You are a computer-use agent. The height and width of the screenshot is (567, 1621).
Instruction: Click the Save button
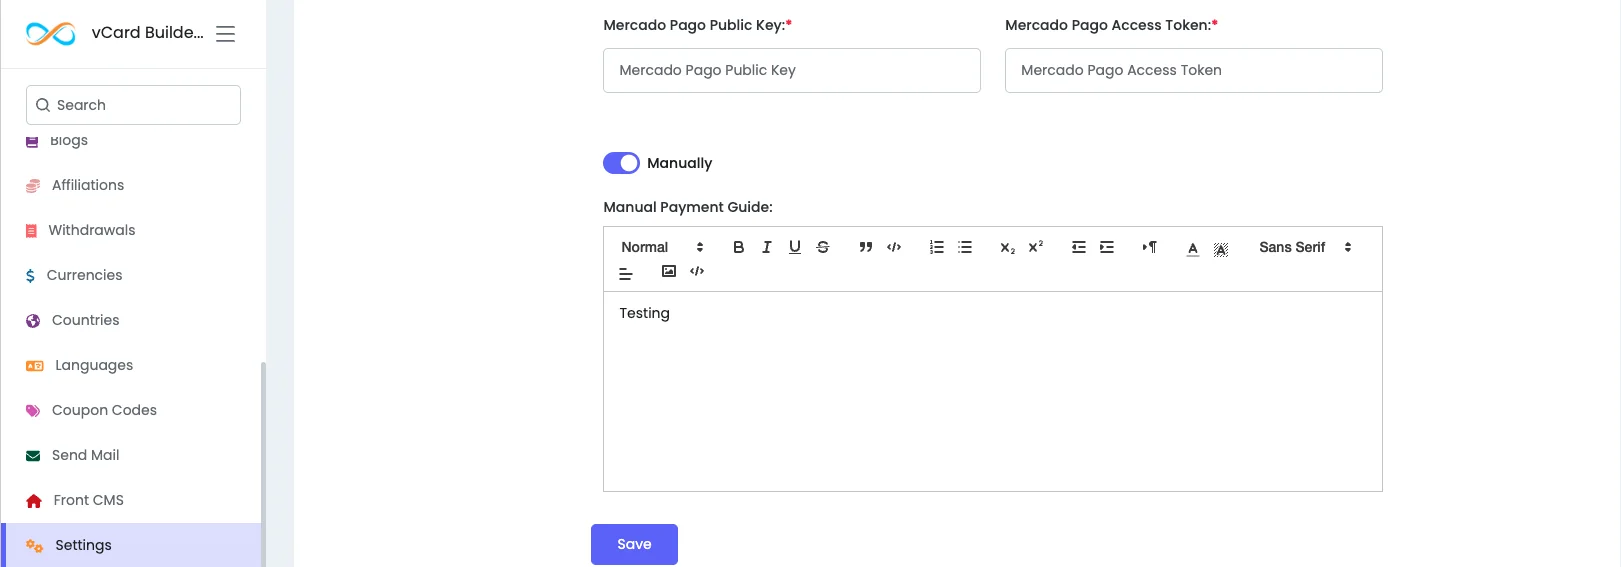[634, 544]
